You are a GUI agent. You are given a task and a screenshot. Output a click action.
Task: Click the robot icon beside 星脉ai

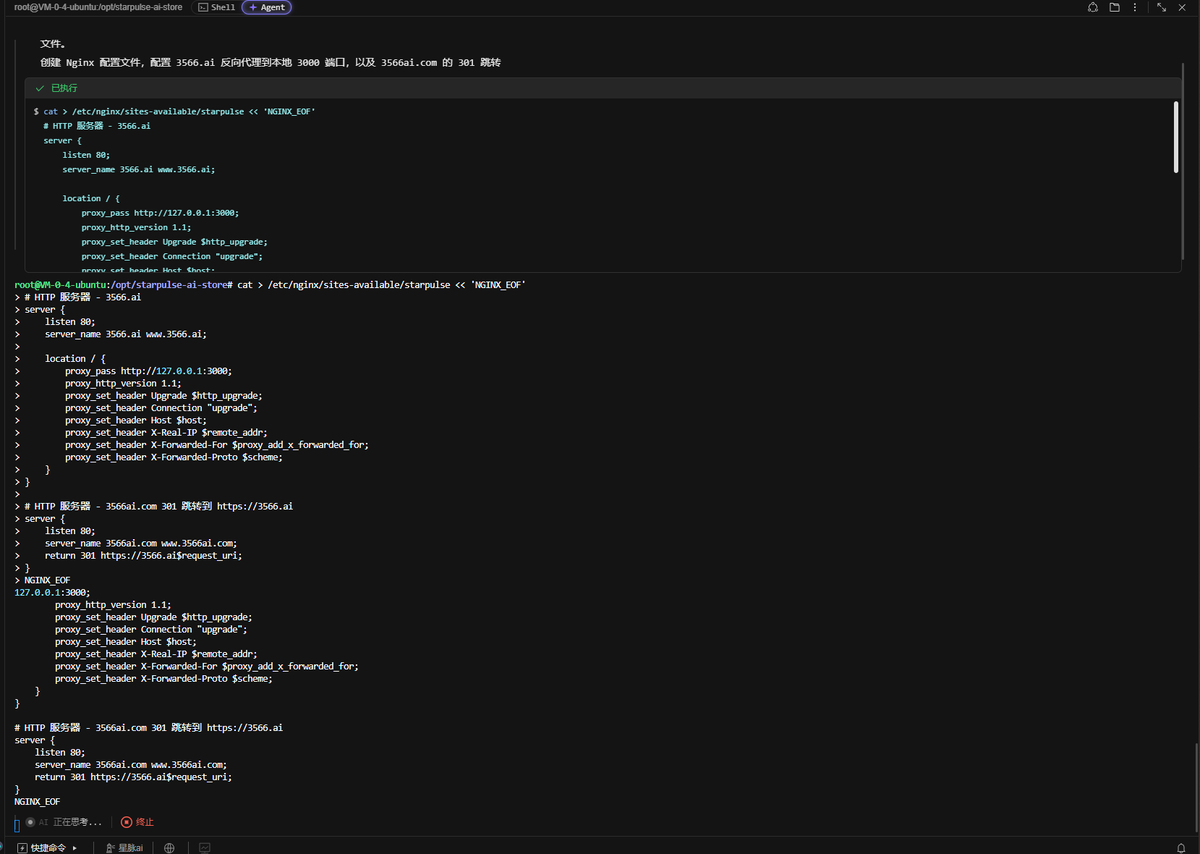pyautogui.click(x=110, y=847)
